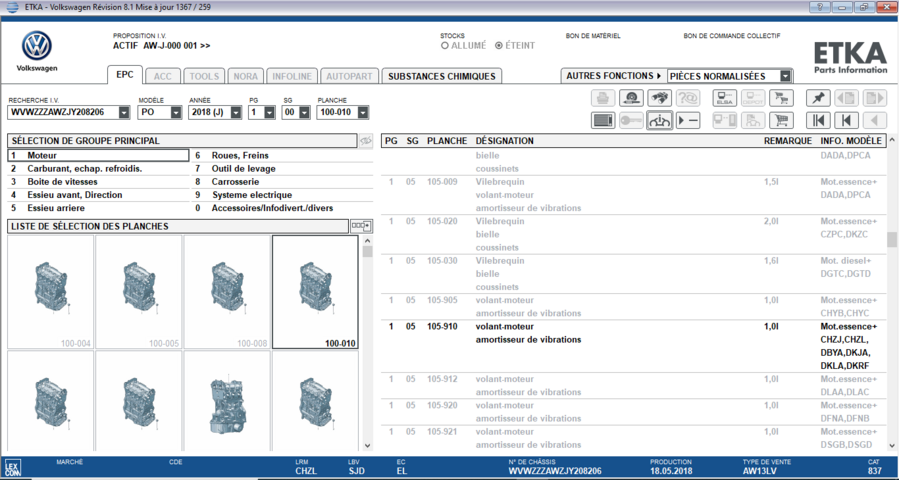Toggle the vehicle info icon with letter i

659,120
